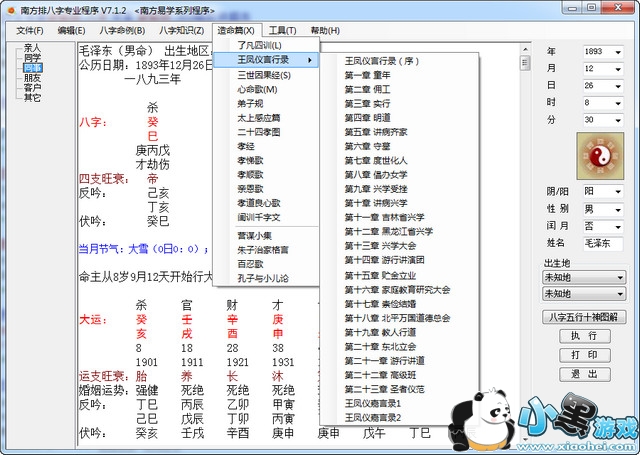The width and height of the screenshot is (640, 455).
Task: Open 王凤仪嘉言录1 submenu item
Action: [399, 404]
